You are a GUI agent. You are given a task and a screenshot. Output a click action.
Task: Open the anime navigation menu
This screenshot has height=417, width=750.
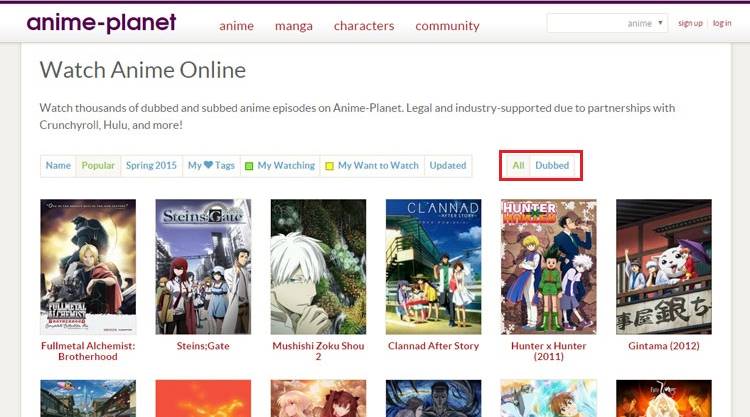point(236,26)
